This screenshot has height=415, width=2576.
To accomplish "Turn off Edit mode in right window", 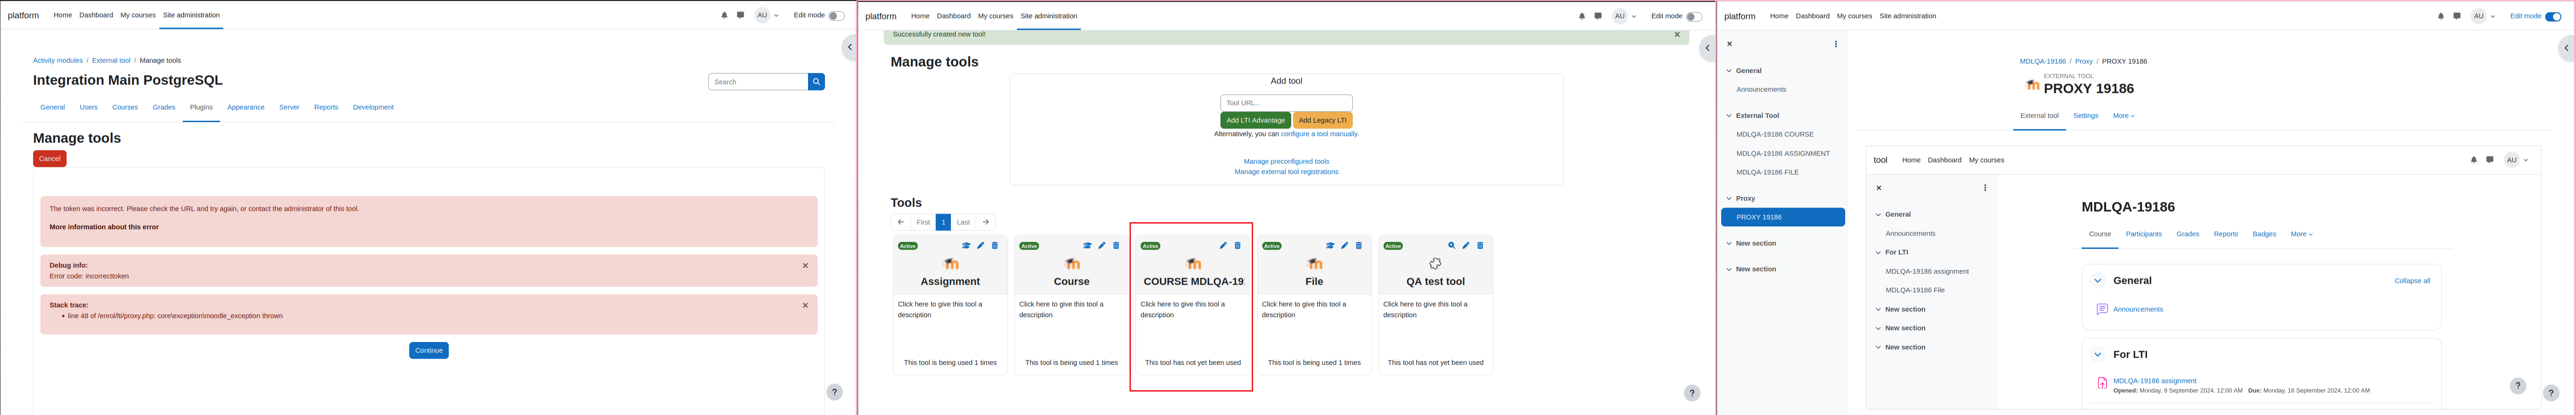I will (2553, 16).
